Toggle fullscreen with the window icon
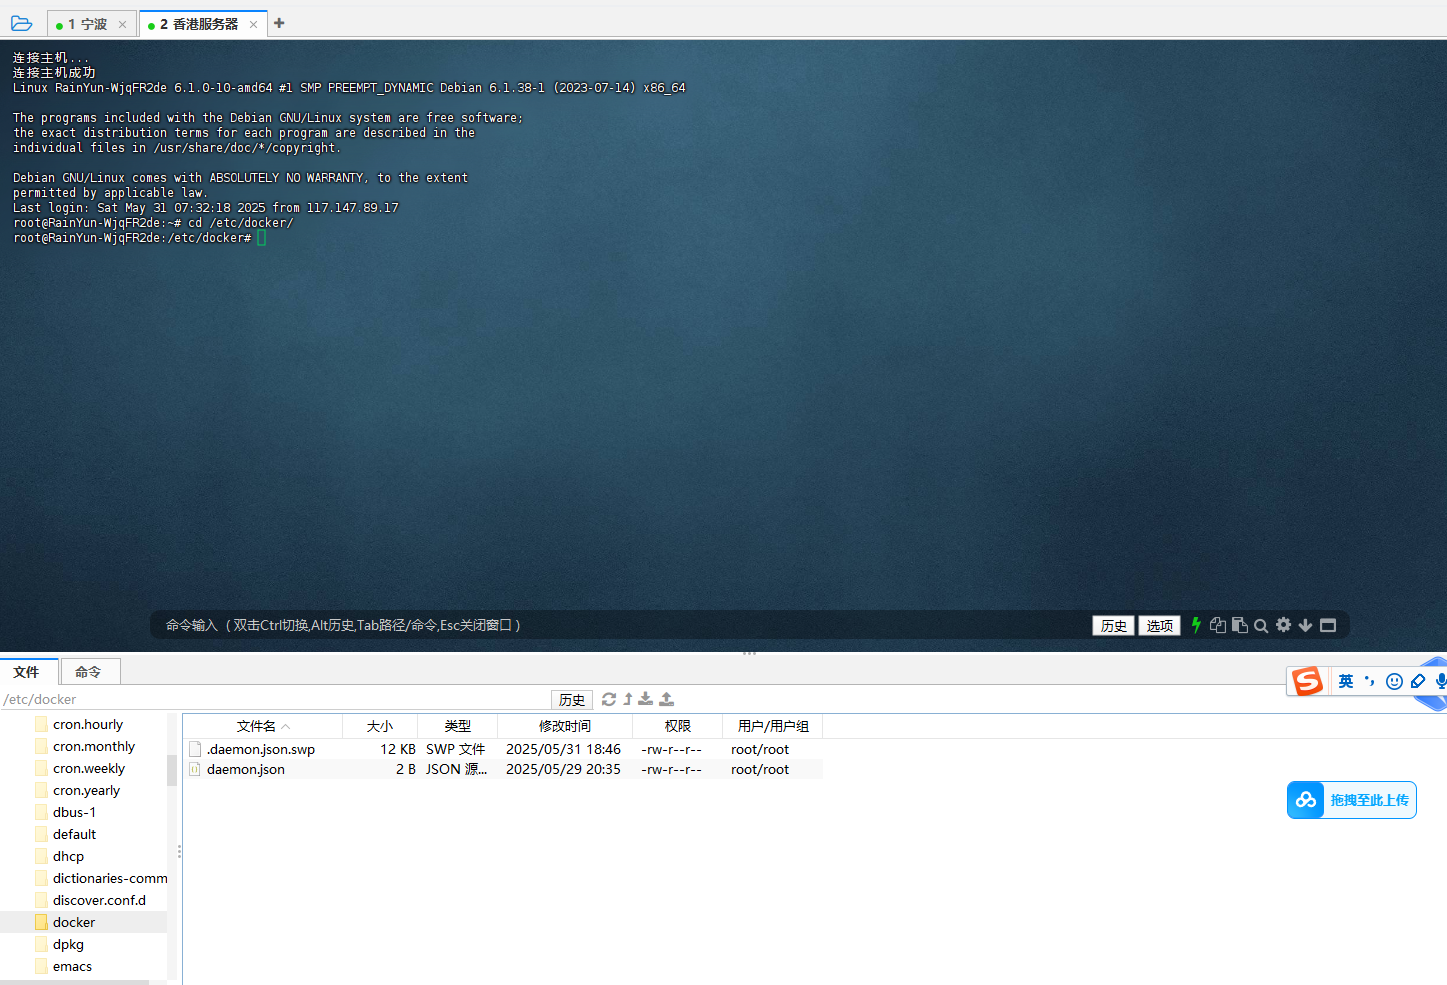Viewport: 1447px width, 985px height. (1327, 625)
